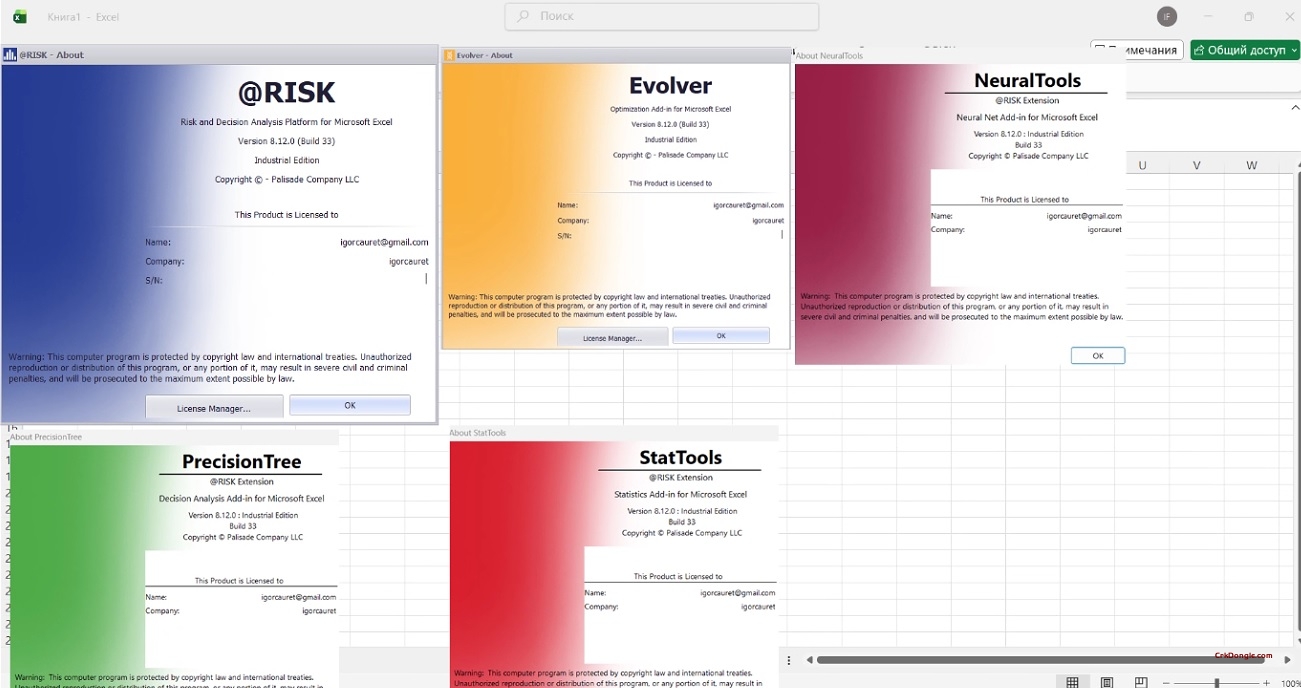The width and height of the screenshot is (1301, 688).
Task: Click OK in the NeuralTools About dialog
Action: pos(1097,356)
